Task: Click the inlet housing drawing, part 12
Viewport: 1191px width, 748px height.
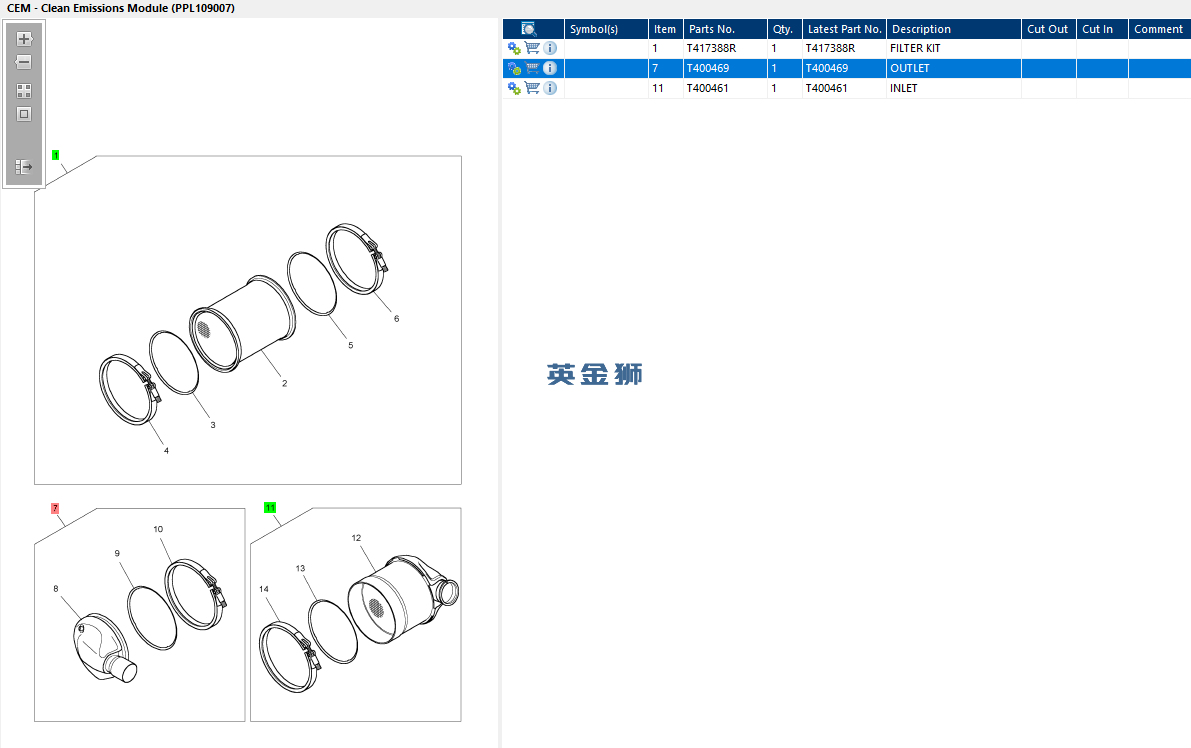Action: pyautogui.click(x=403, y=598)
